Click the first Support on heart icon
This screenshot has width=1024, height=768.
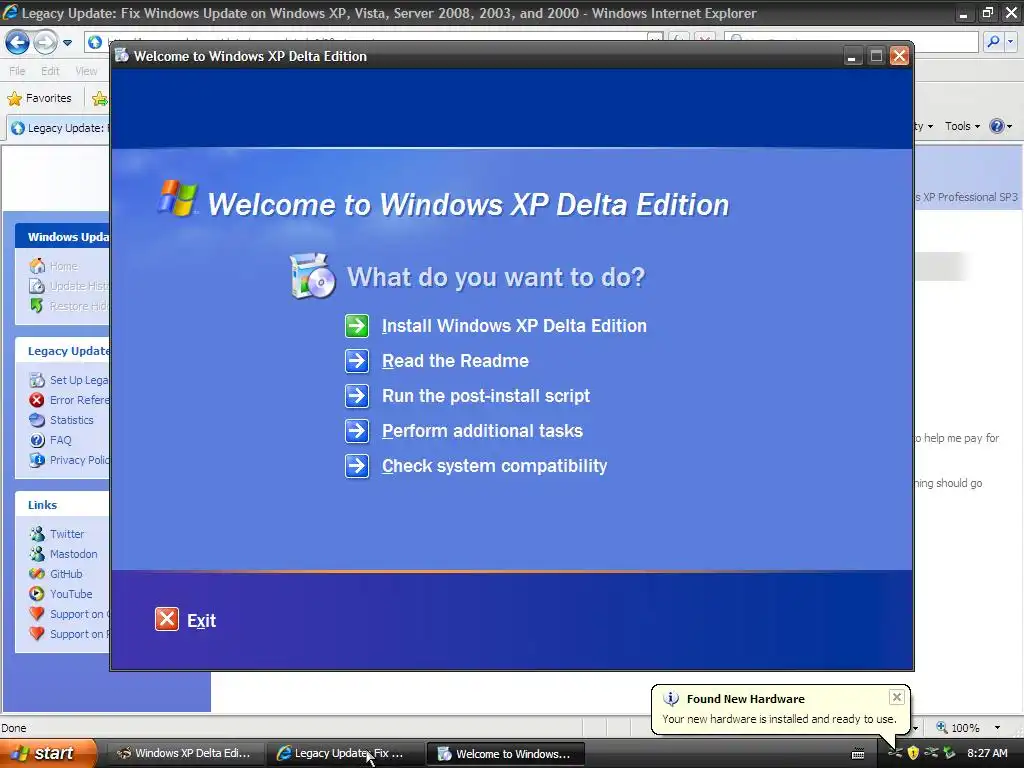pyautogui.click(x=37, y=614)
